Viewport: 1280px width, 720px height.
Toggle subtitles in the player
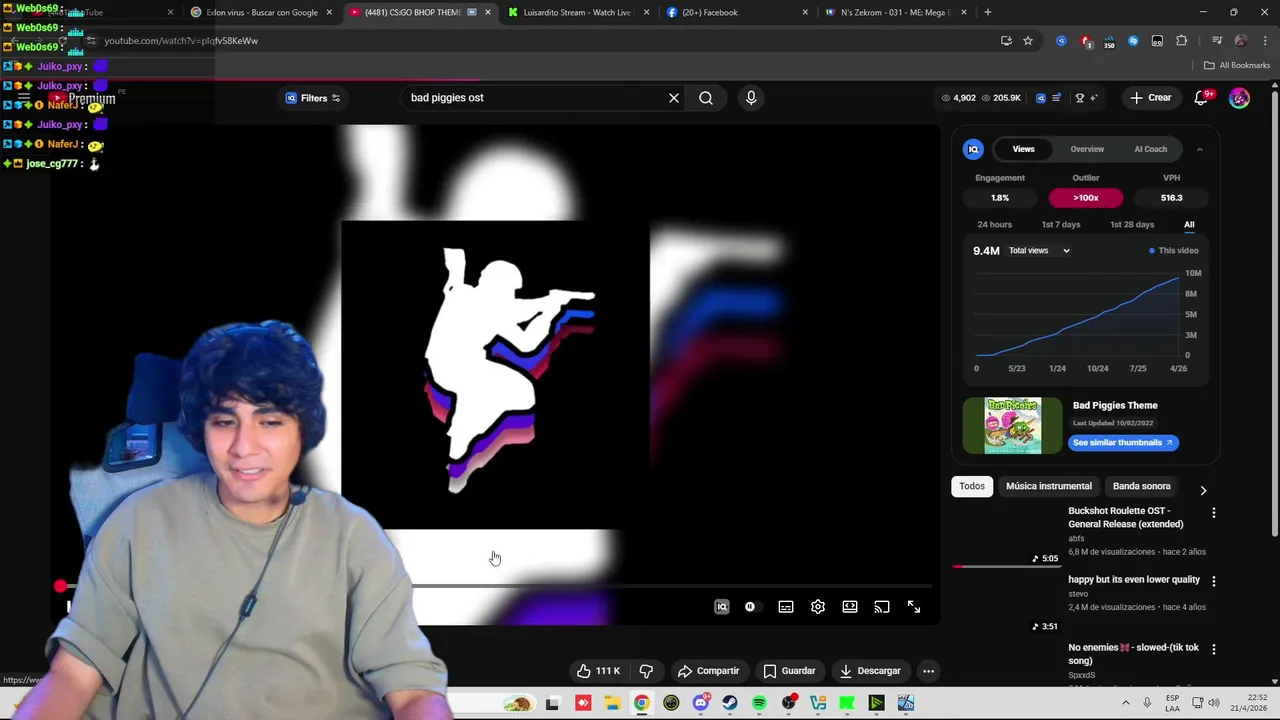pyautogui.click(x=786, y=607)
